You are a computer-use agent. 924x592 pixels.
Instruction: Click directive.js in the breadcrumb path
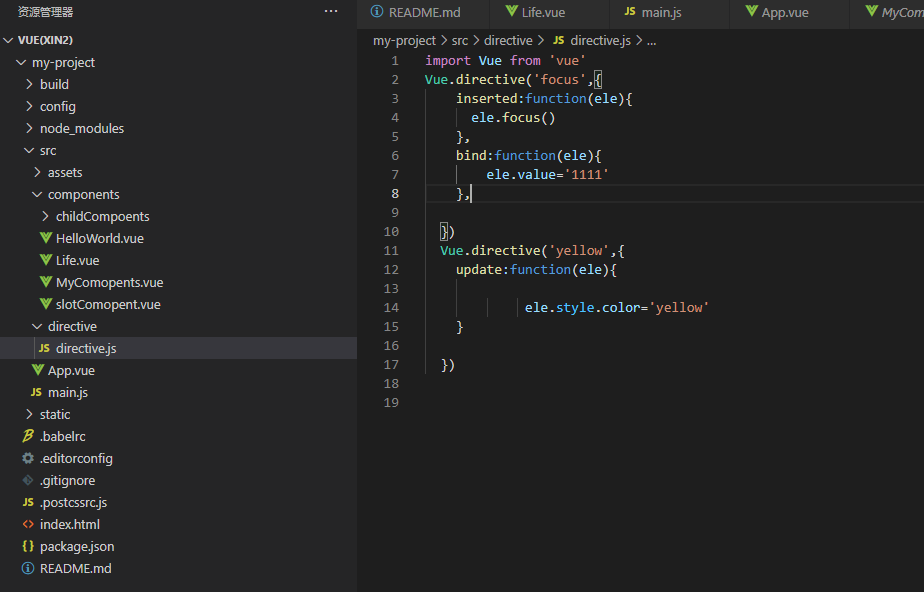pyautogui.click(x=600, y=40)
